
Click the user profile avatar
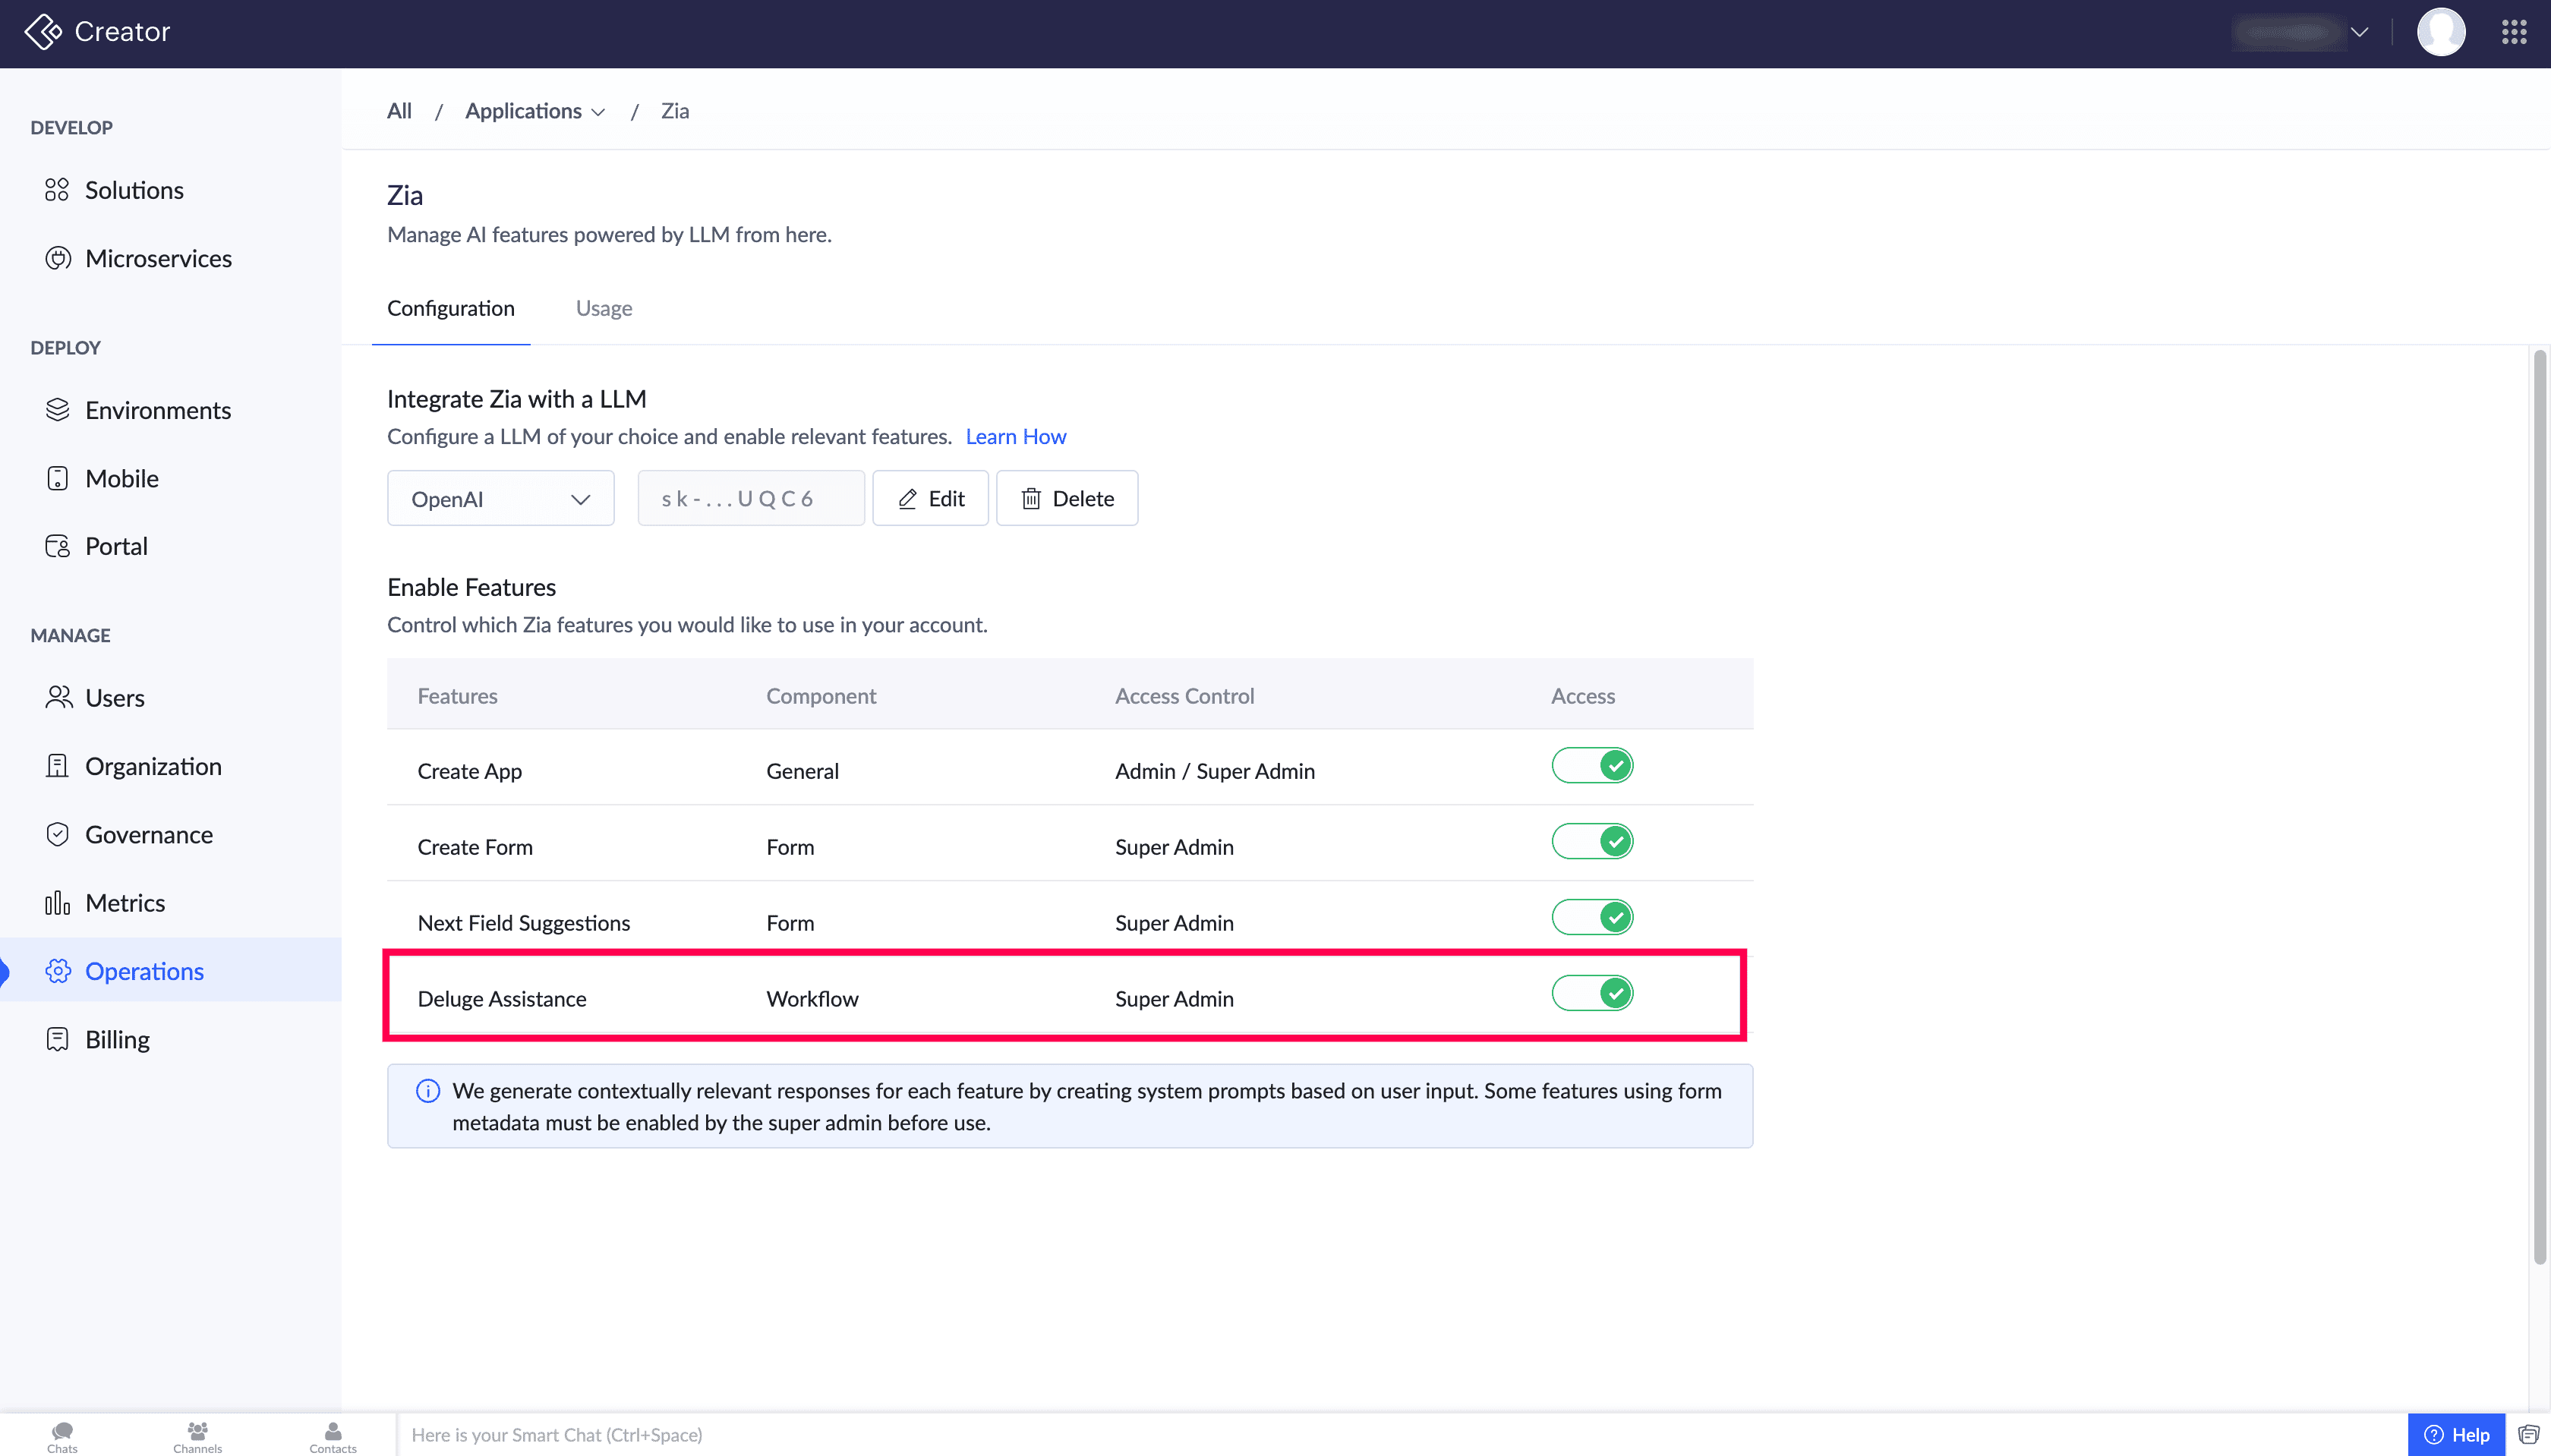pos(2440,32)
